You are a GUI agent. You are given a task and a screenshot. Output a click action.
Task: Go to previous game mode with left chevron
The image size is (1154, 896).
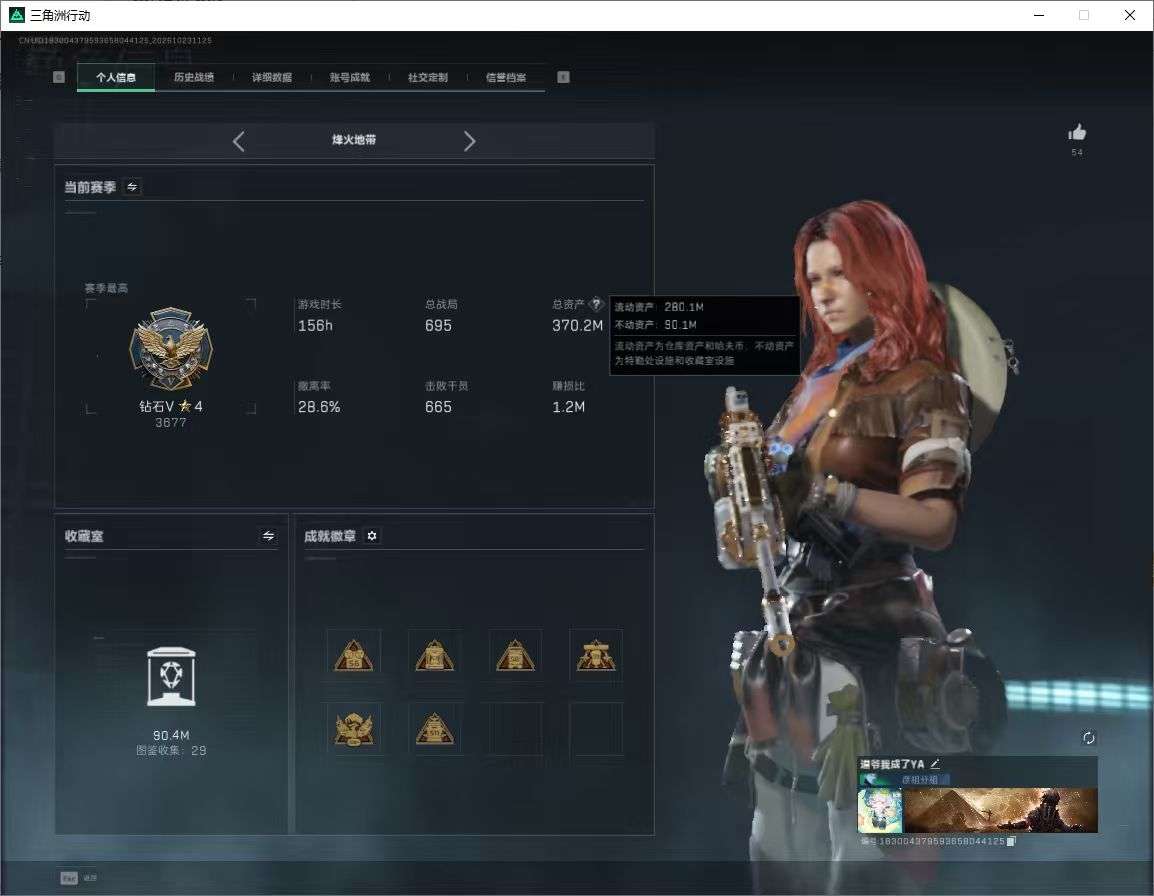pyautogui.click(x=238, y=141)
